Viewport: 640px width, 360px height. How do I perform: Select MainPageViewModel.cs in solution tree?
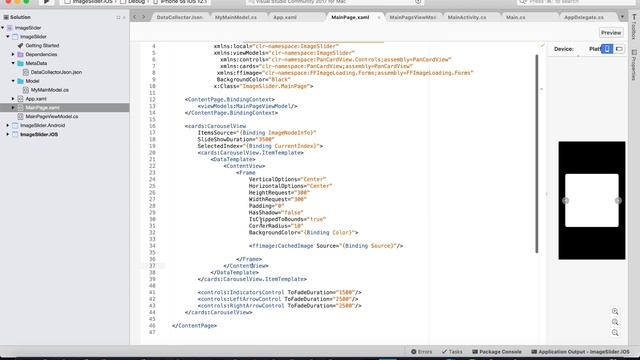[x=51, y=116]
